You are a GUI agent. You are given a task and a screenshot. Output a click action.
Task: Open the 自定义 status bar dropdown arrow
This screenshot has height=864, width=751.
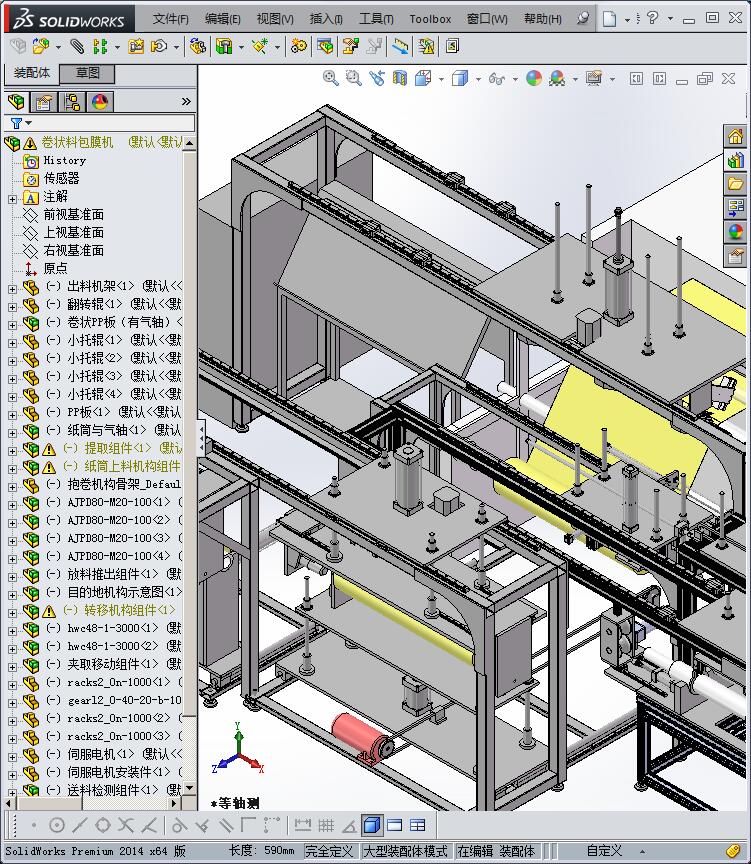642,851
